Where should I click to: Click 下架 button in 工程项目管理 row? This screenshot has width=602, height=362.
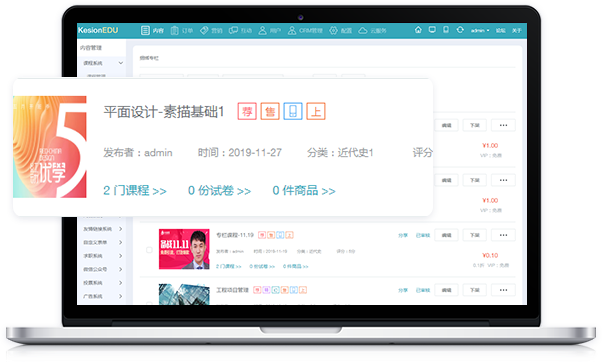tap(475, 290)
